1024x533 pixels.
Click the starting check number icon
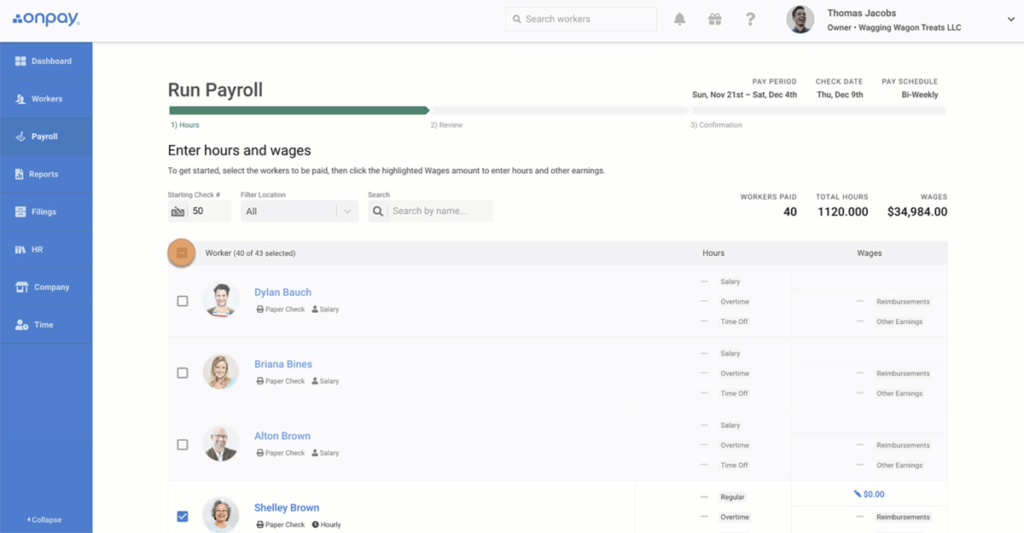[x=178, y=212]
